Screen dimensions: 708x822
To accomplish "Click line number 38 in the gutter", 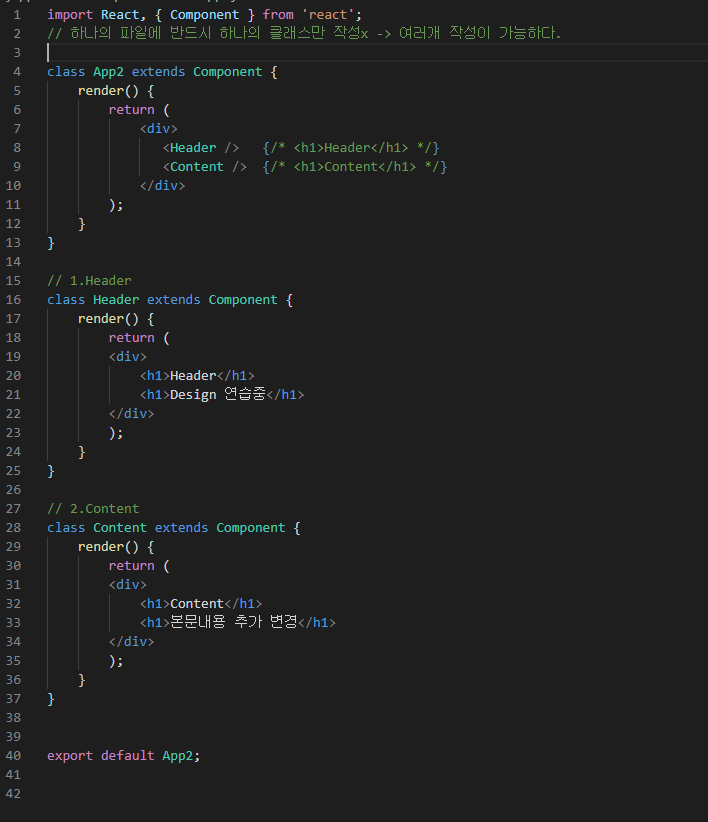I will [x=14, y=718].
